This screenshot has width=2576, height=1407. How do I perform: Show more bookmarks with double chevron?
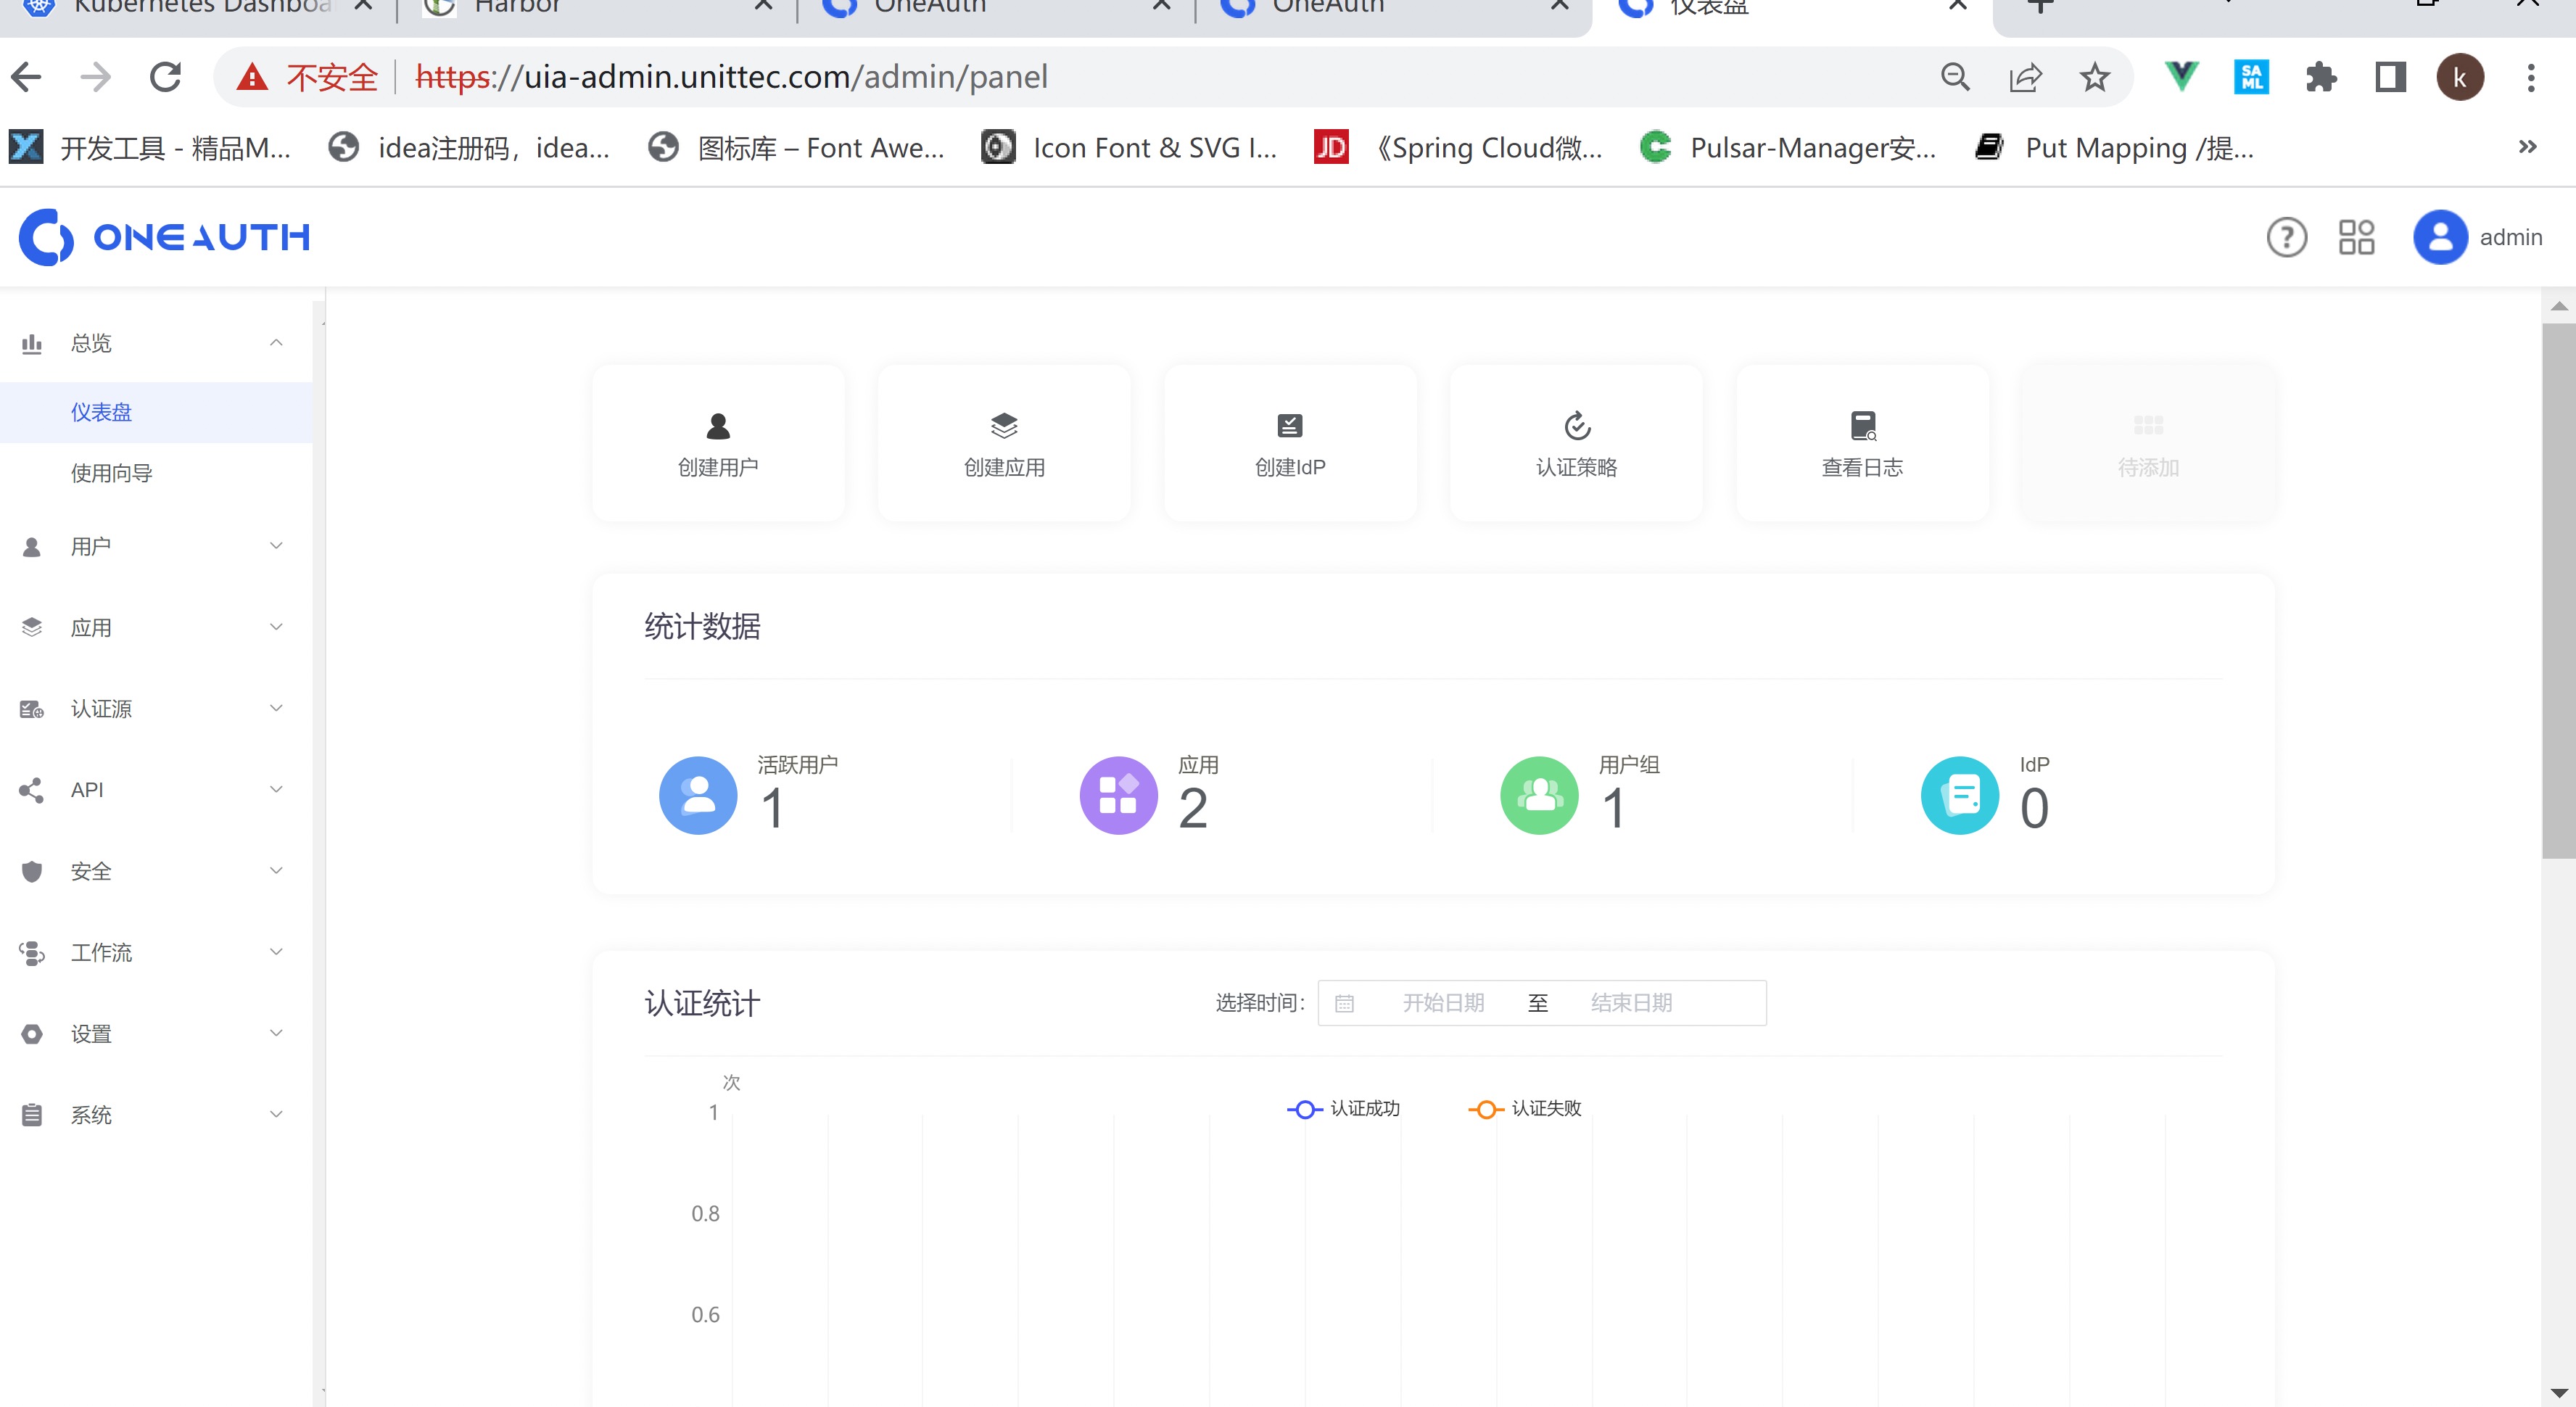pos(2528,147)
